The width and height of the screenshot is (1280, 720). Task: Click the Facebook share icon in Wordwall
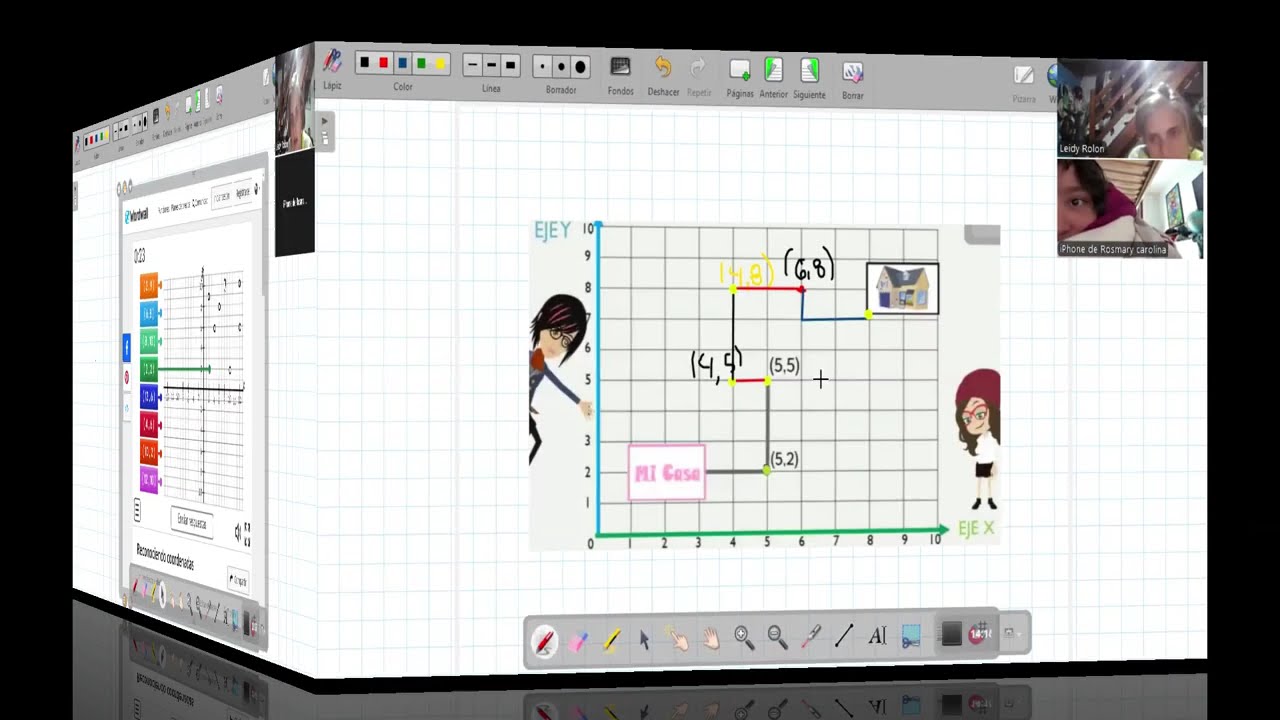[x=127, y=348]
